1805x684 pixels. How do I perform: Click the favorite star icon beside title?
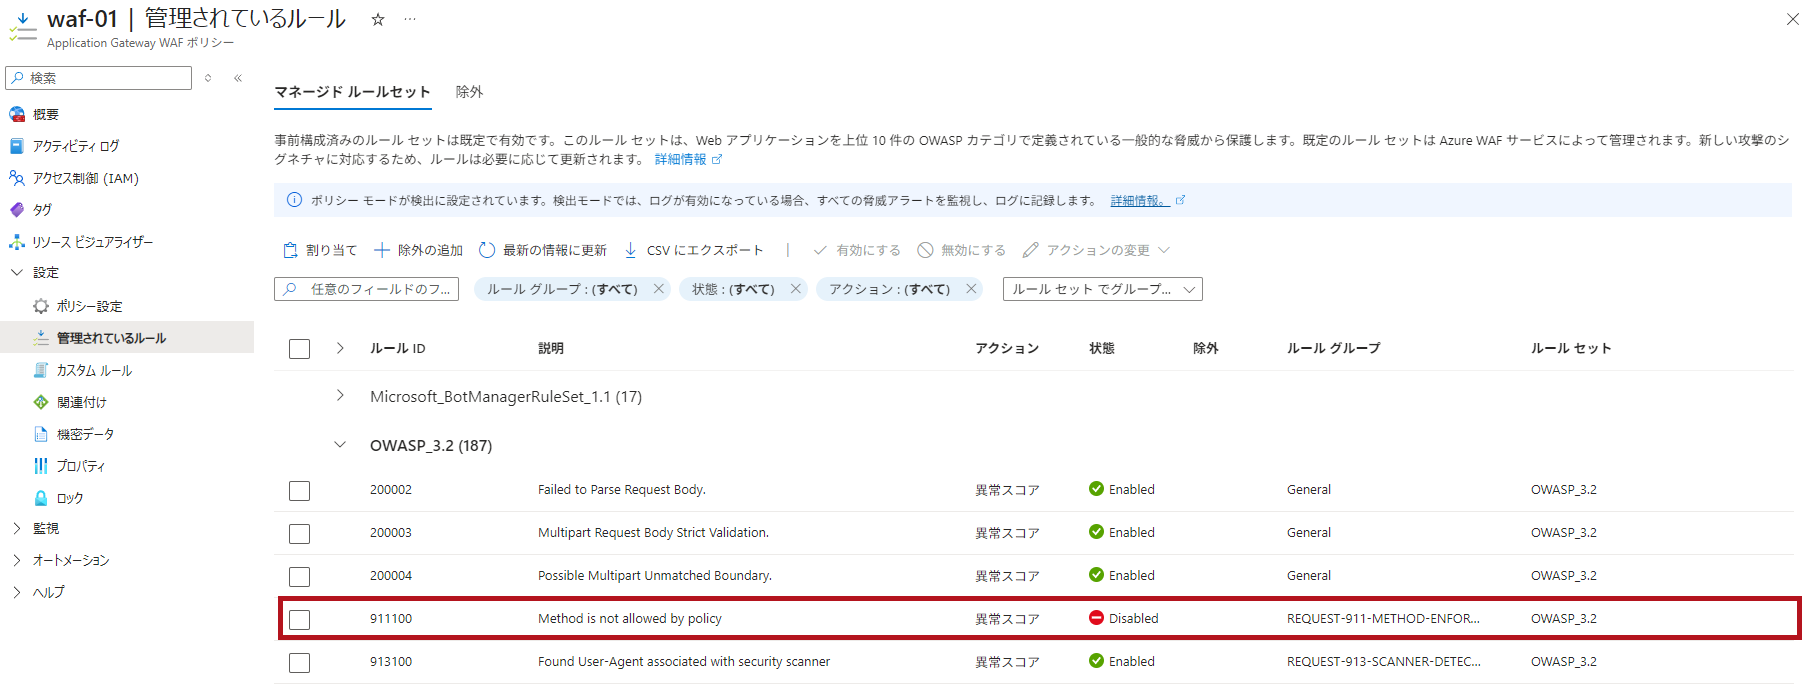click(x=378, y=19)
